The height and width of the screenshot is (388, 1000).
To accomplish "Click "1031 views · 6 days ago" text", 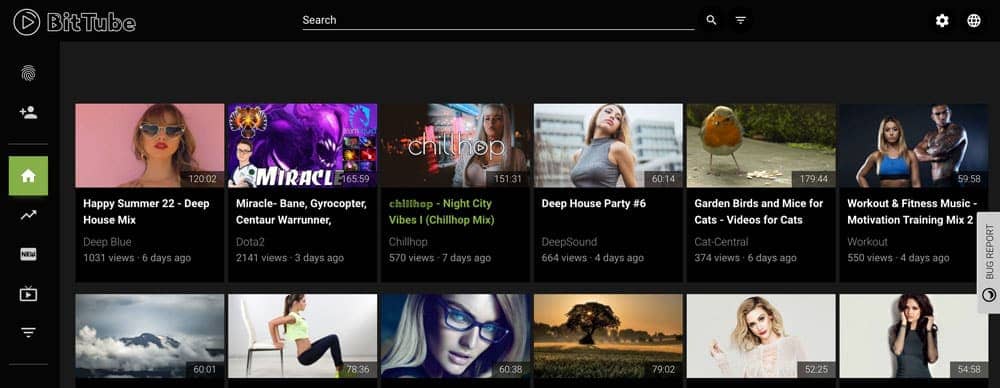I will (x=137, y=258).
